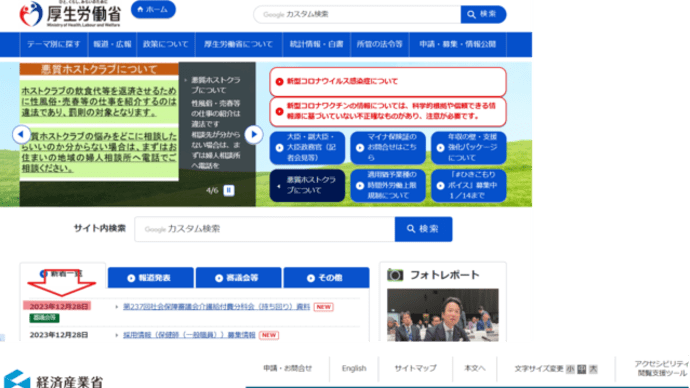Open 報道・広報 menu

coord(112,44)
